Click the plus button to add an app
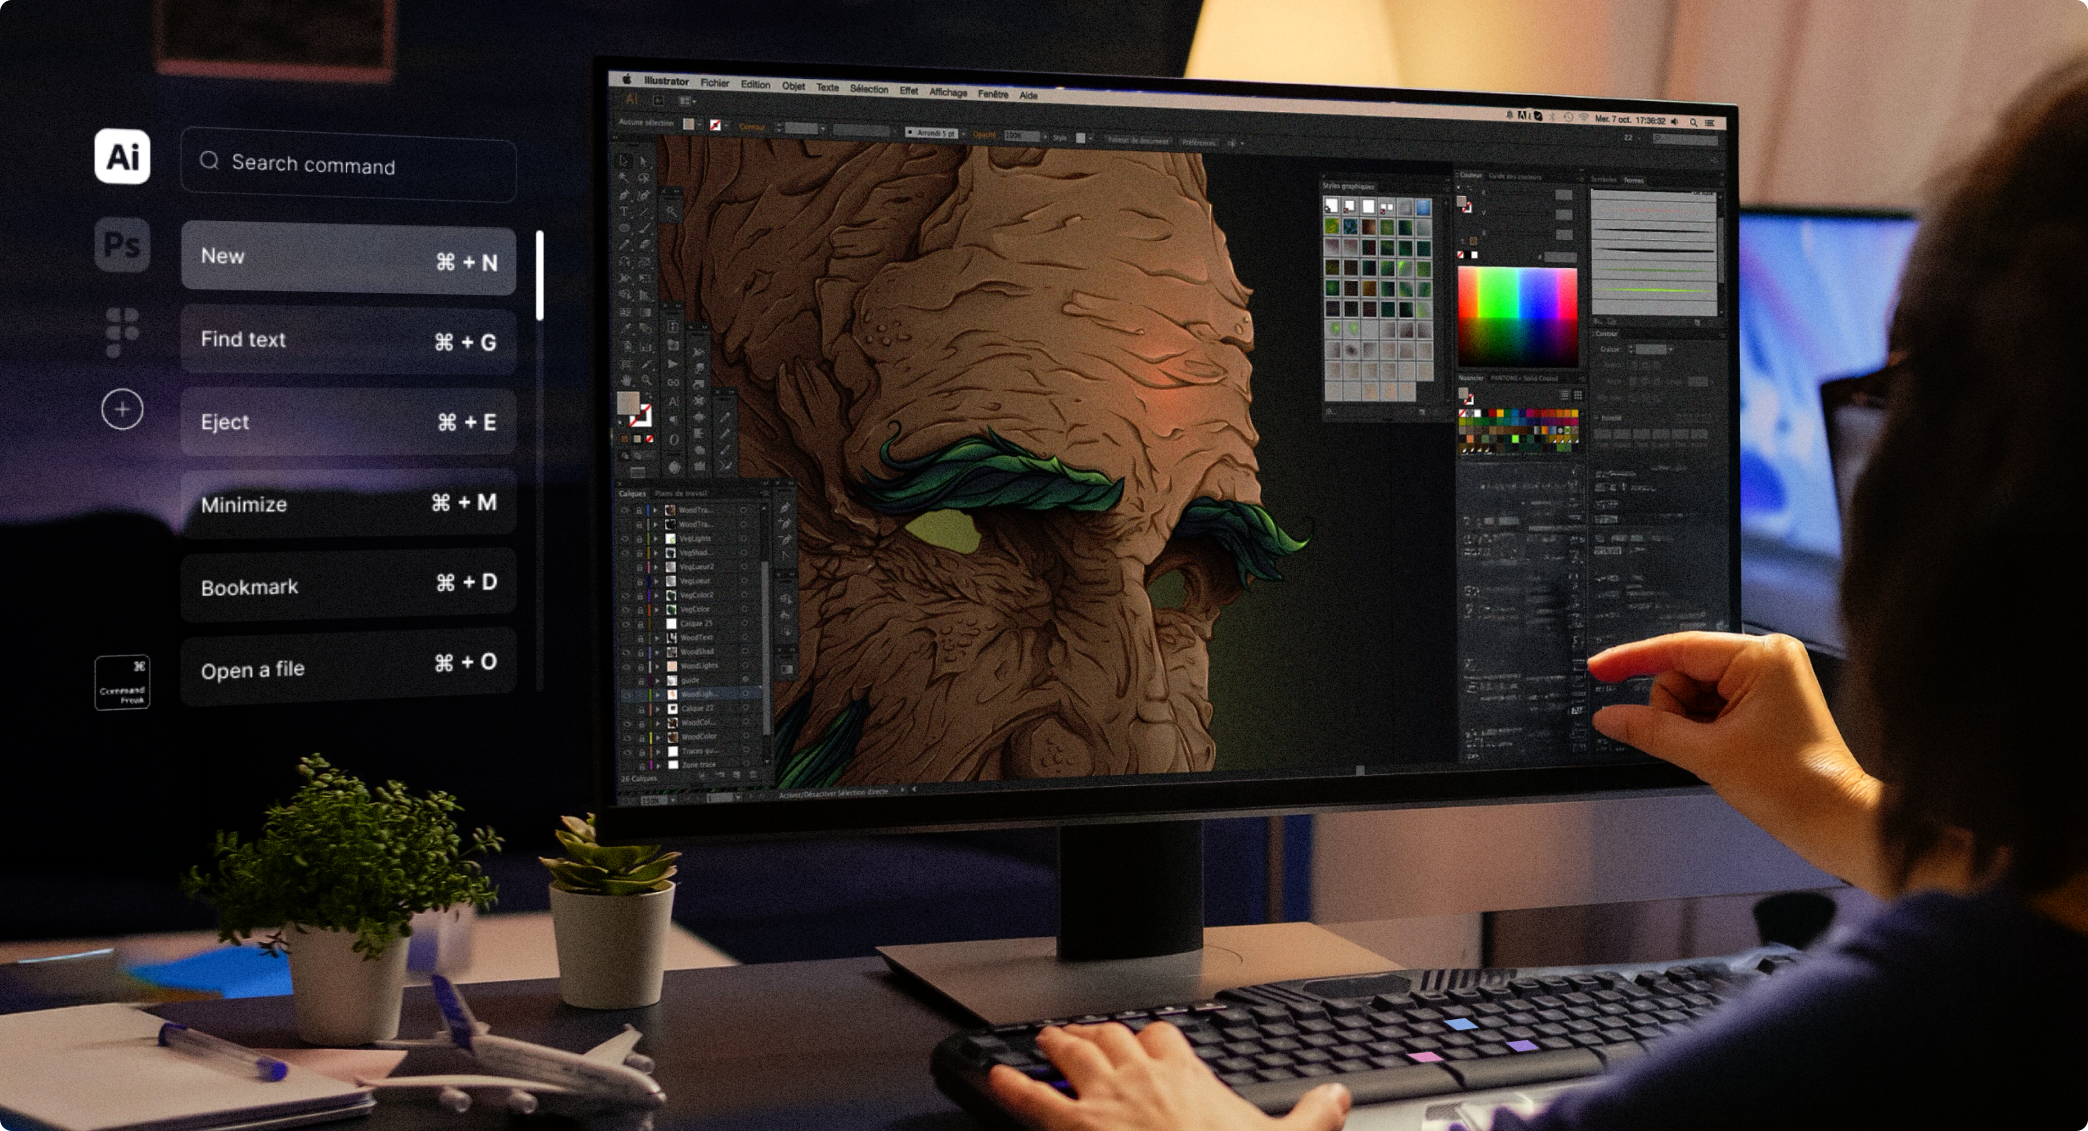The height and width of the screenshot is (1131, 2088). pyautogui.click(x=122, y=409)
